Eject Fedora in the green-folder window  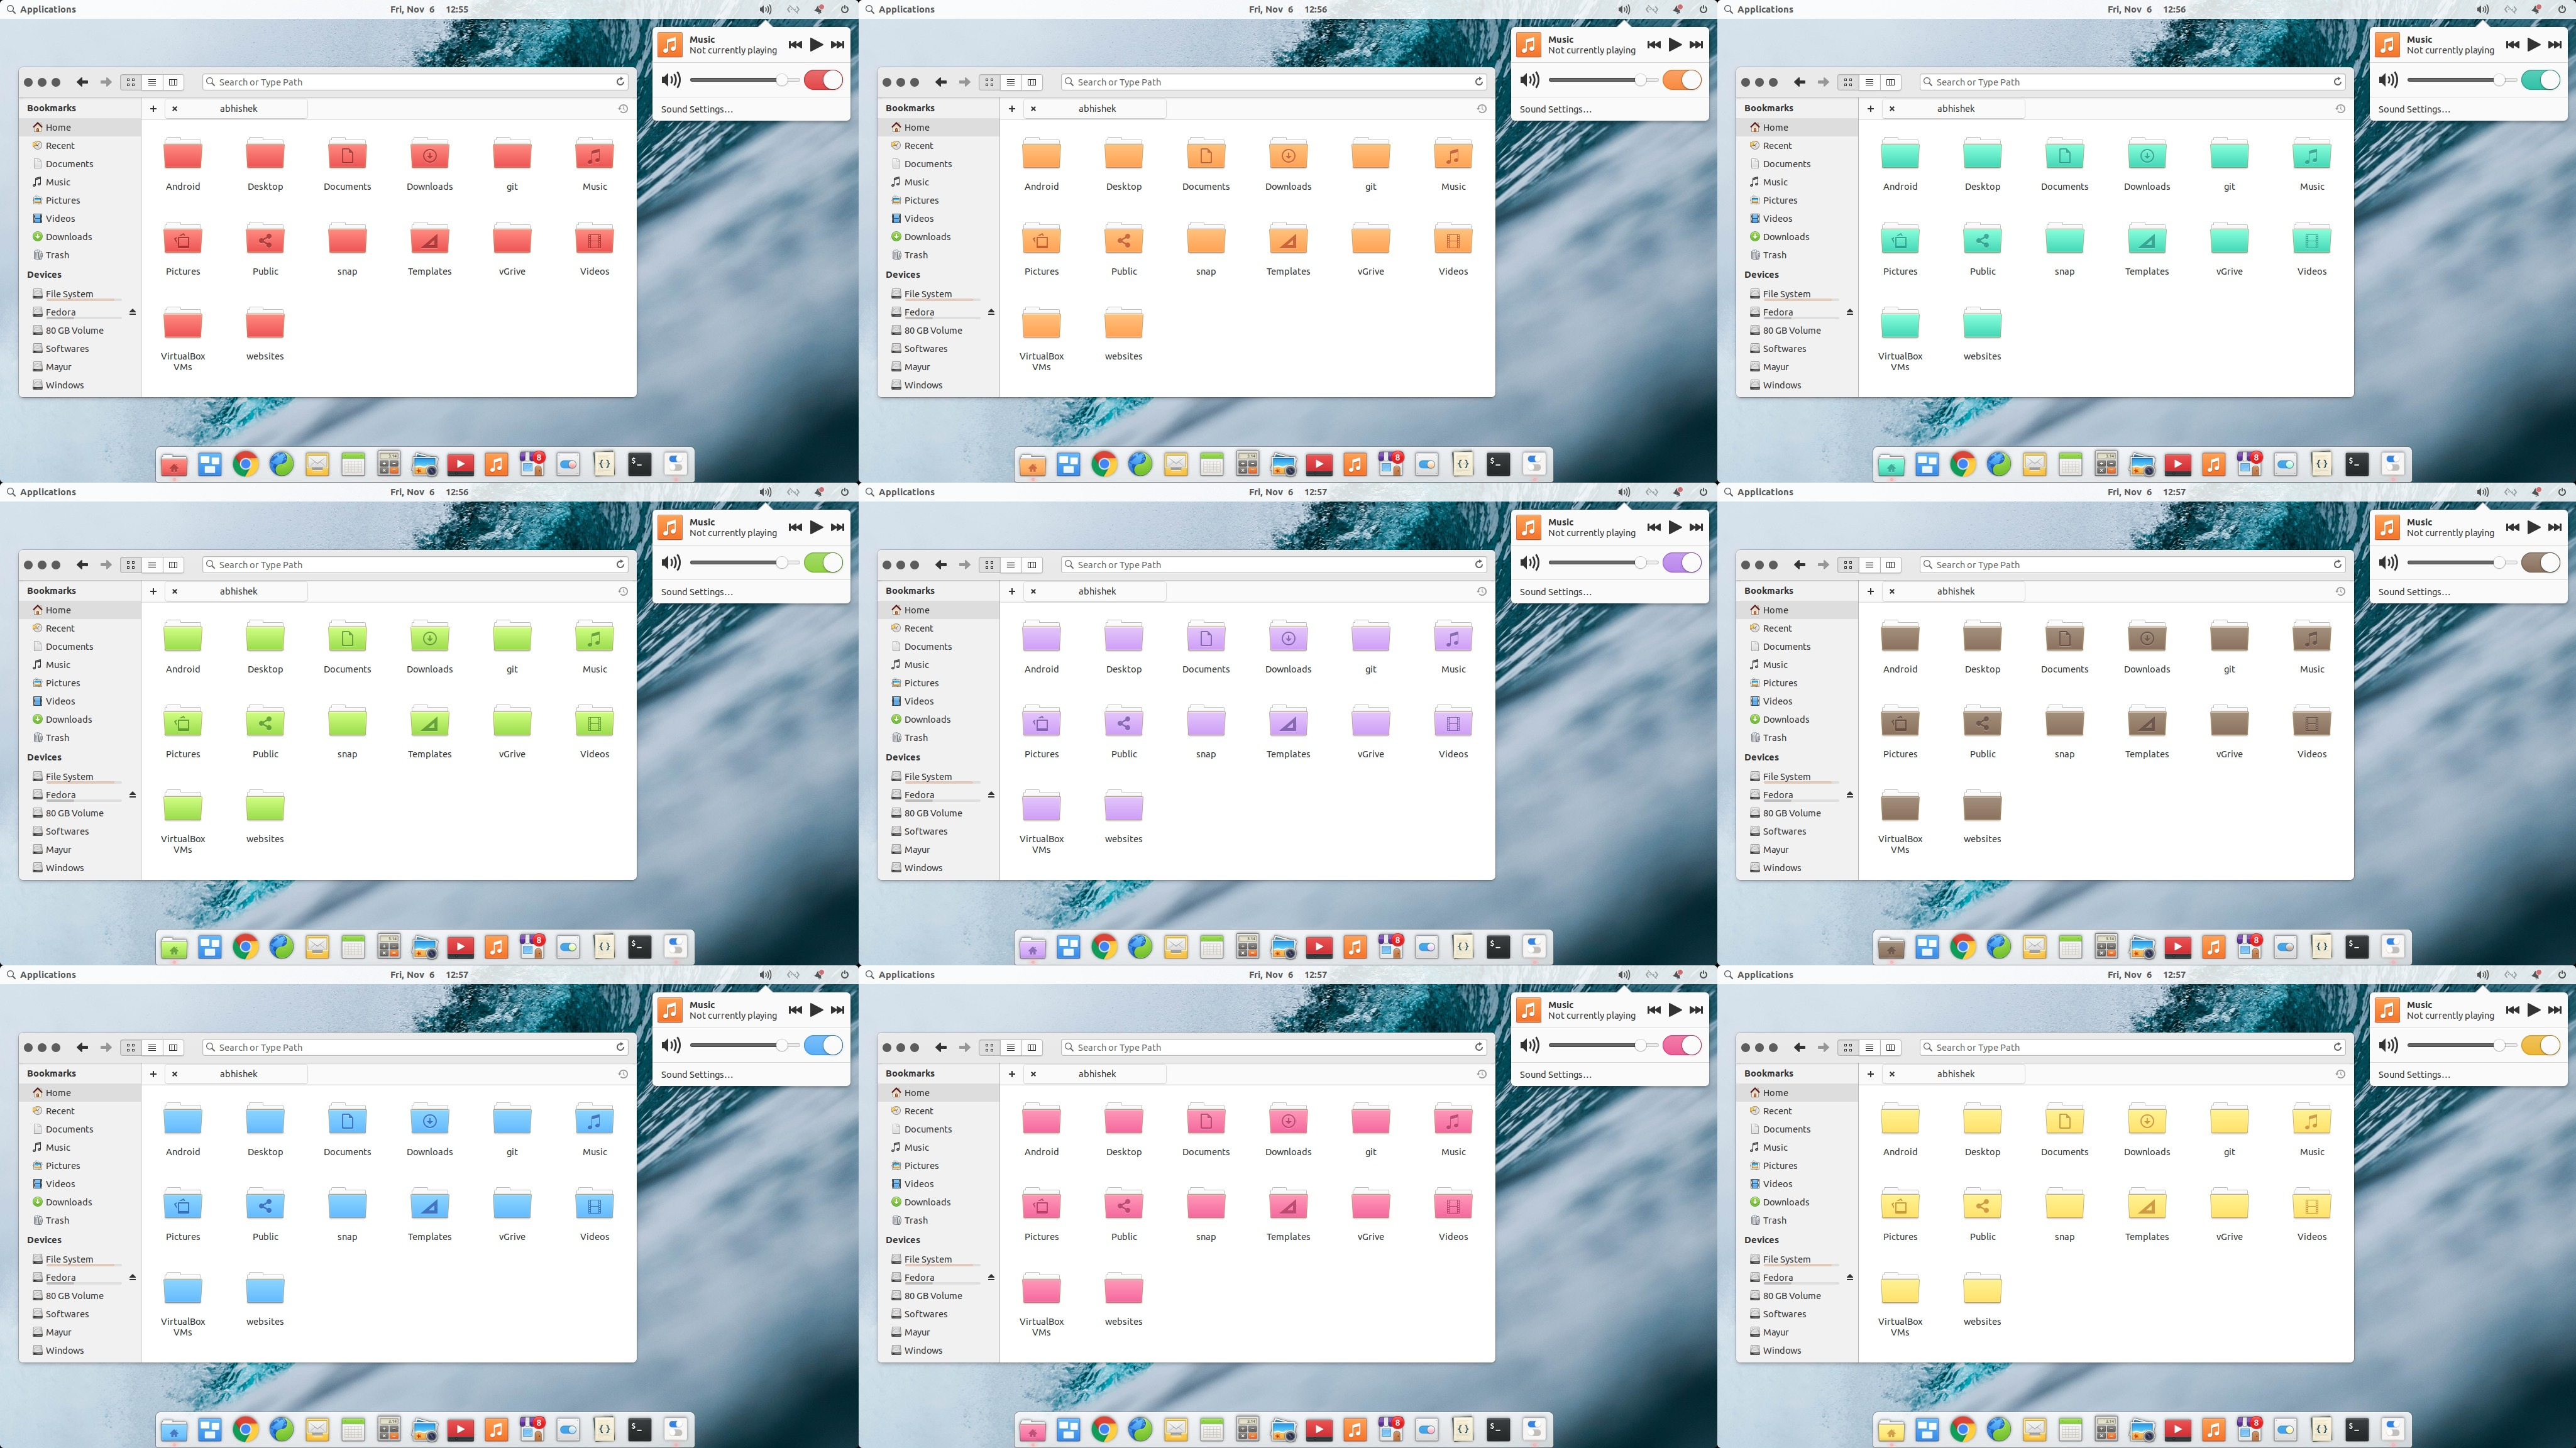132,795
